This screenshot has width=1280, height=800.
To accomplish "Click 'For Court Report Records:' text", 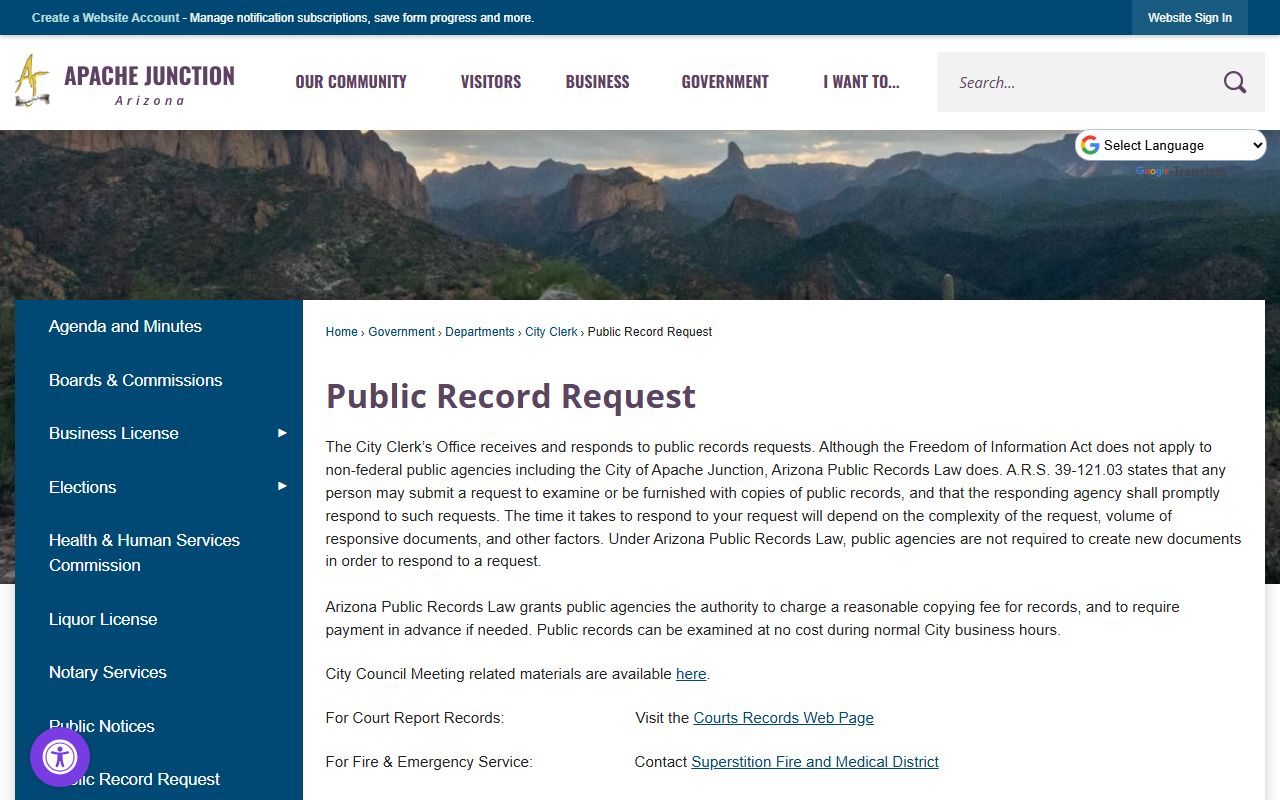I will pos(415,718).
